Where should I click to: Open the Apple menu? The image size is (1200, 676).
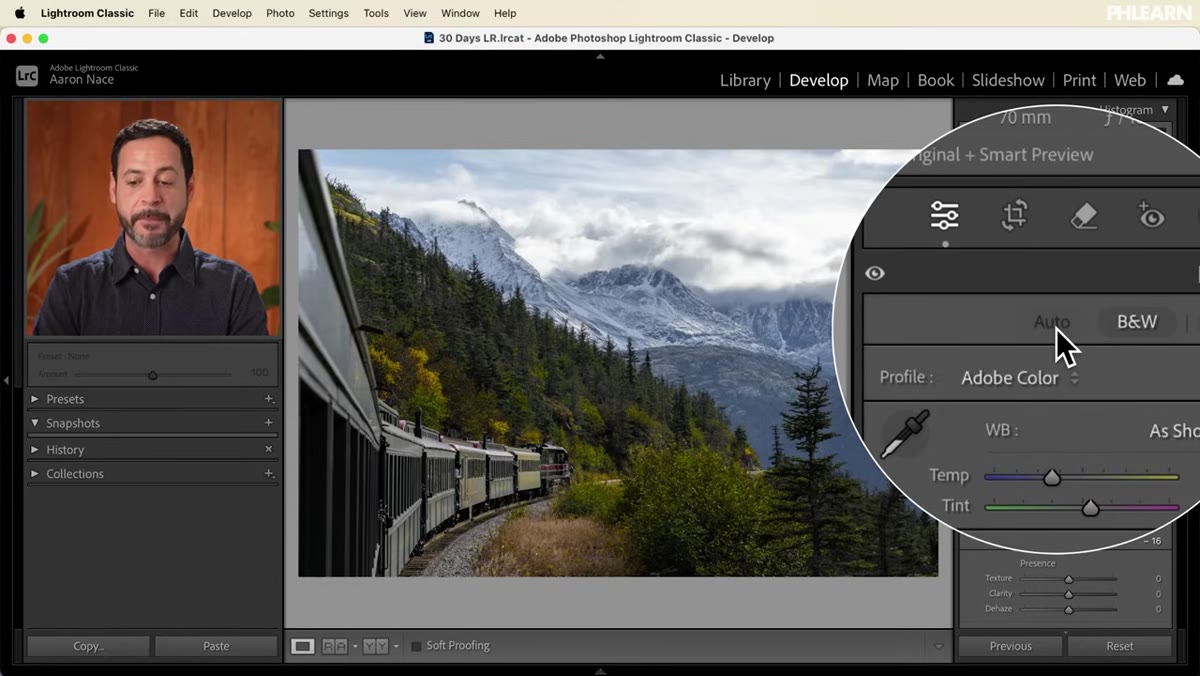[x=20, y=13]
